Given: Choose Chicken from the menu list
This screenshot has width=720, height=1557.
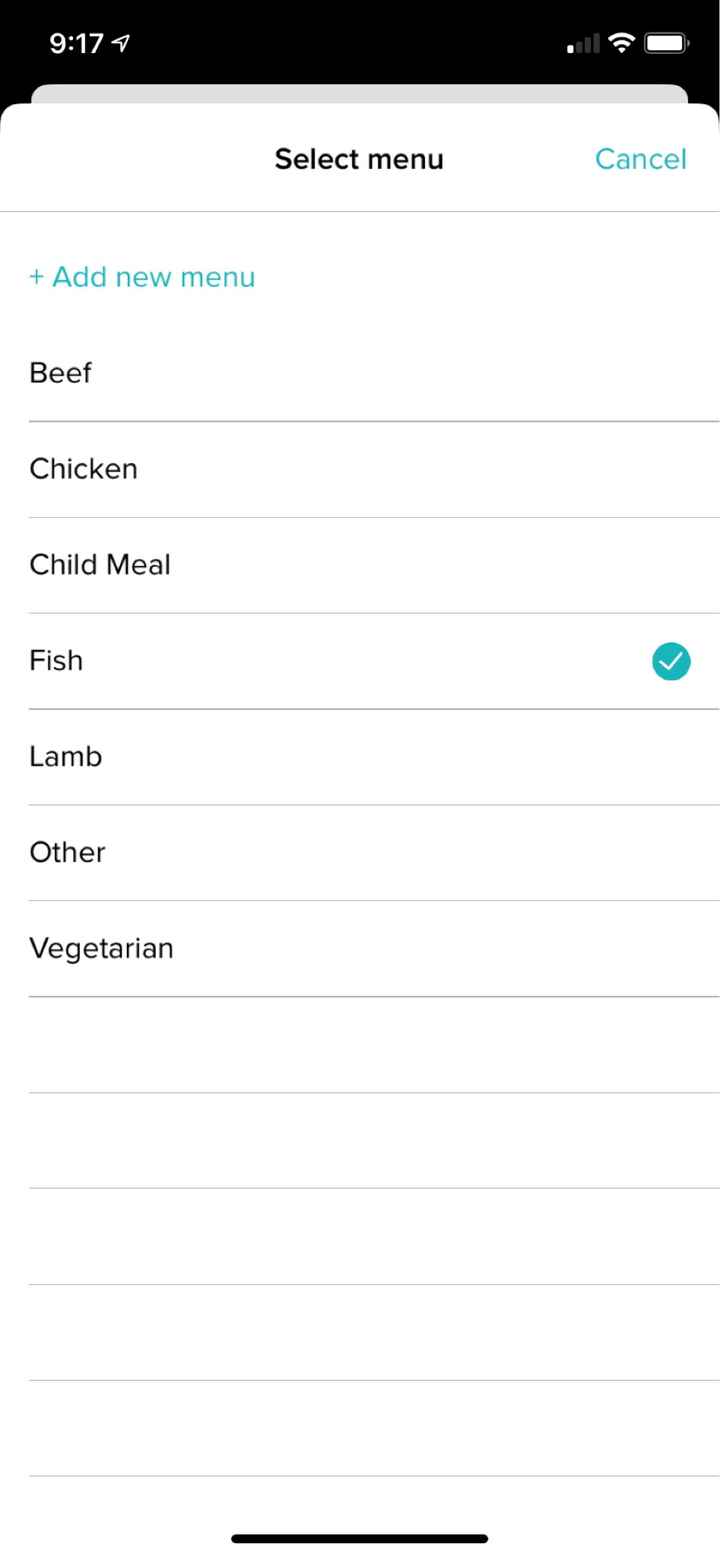Looking at the screenshot, I should 84,469.
